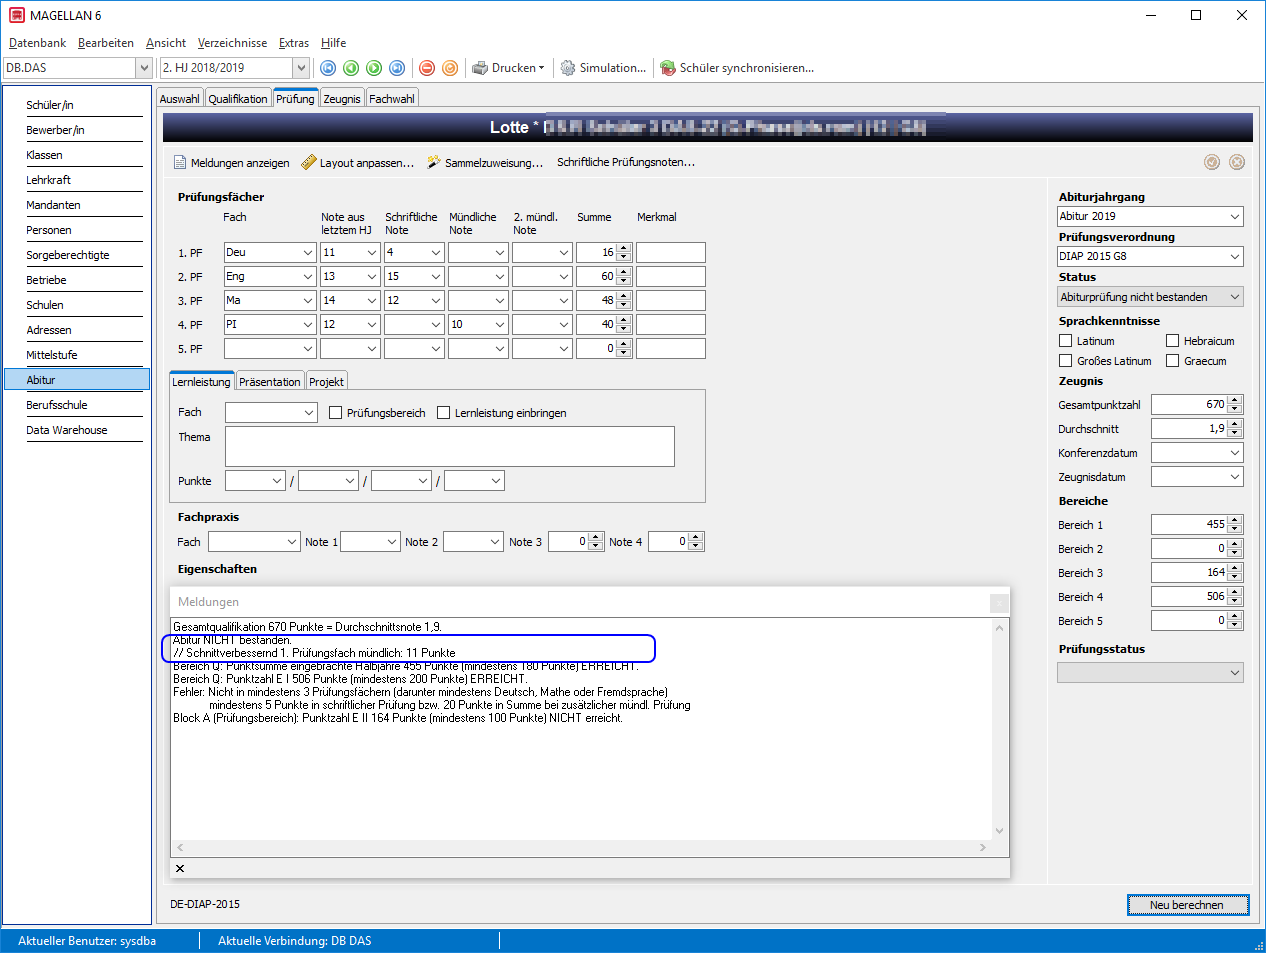Increase Summe value for 1. PF
This screenshot has width=1266, height=953.
pos(624,248)
